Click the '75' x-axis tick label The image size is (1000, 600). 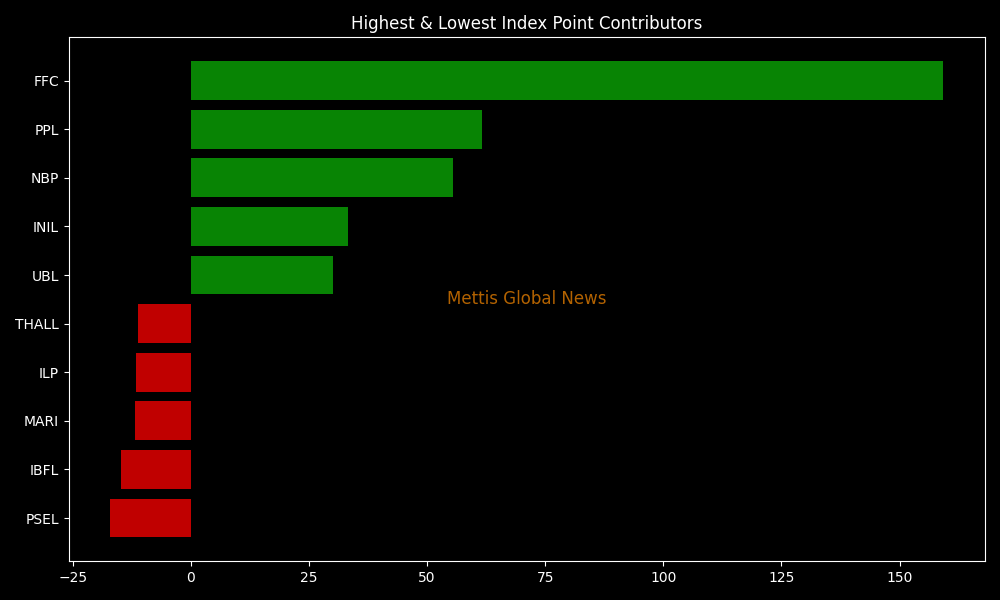click(x=545, y=577)
